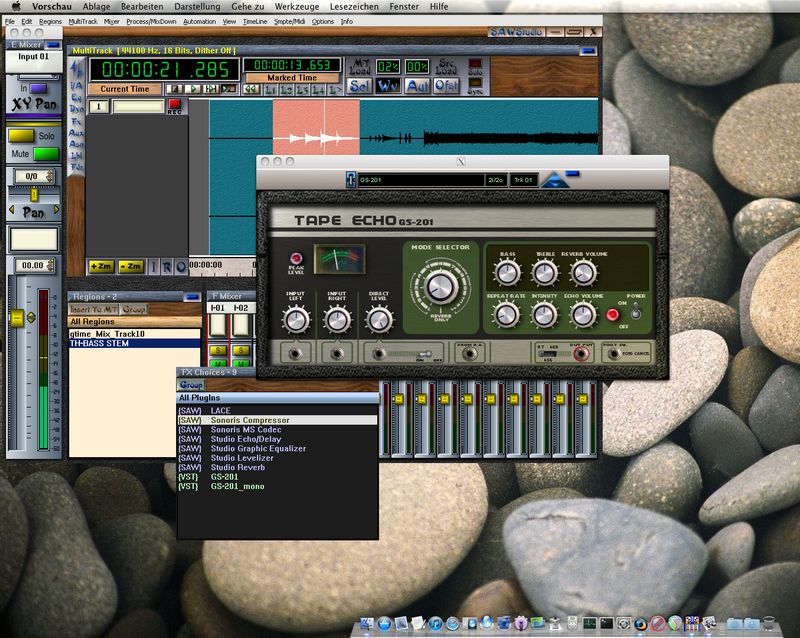Select the TH-BASS STEM region
The image size is (800, 638).
click(x=135, y=343)
